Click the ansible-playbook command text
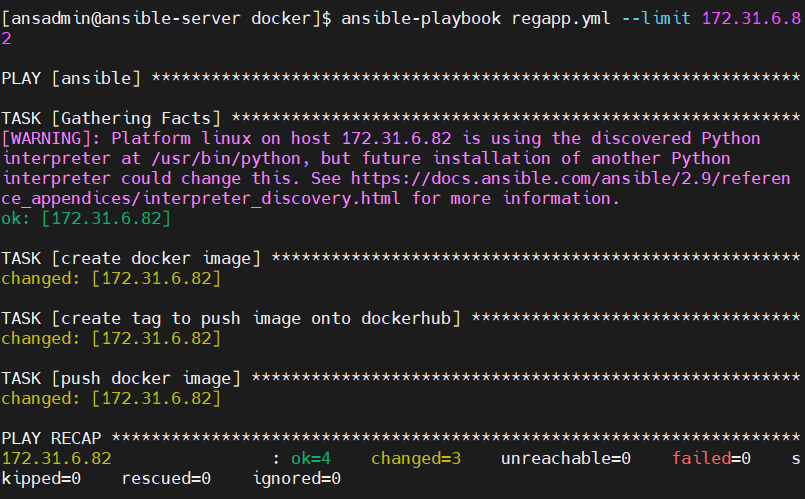The width and height of the screenshot is (805, 499). point(421,19)
